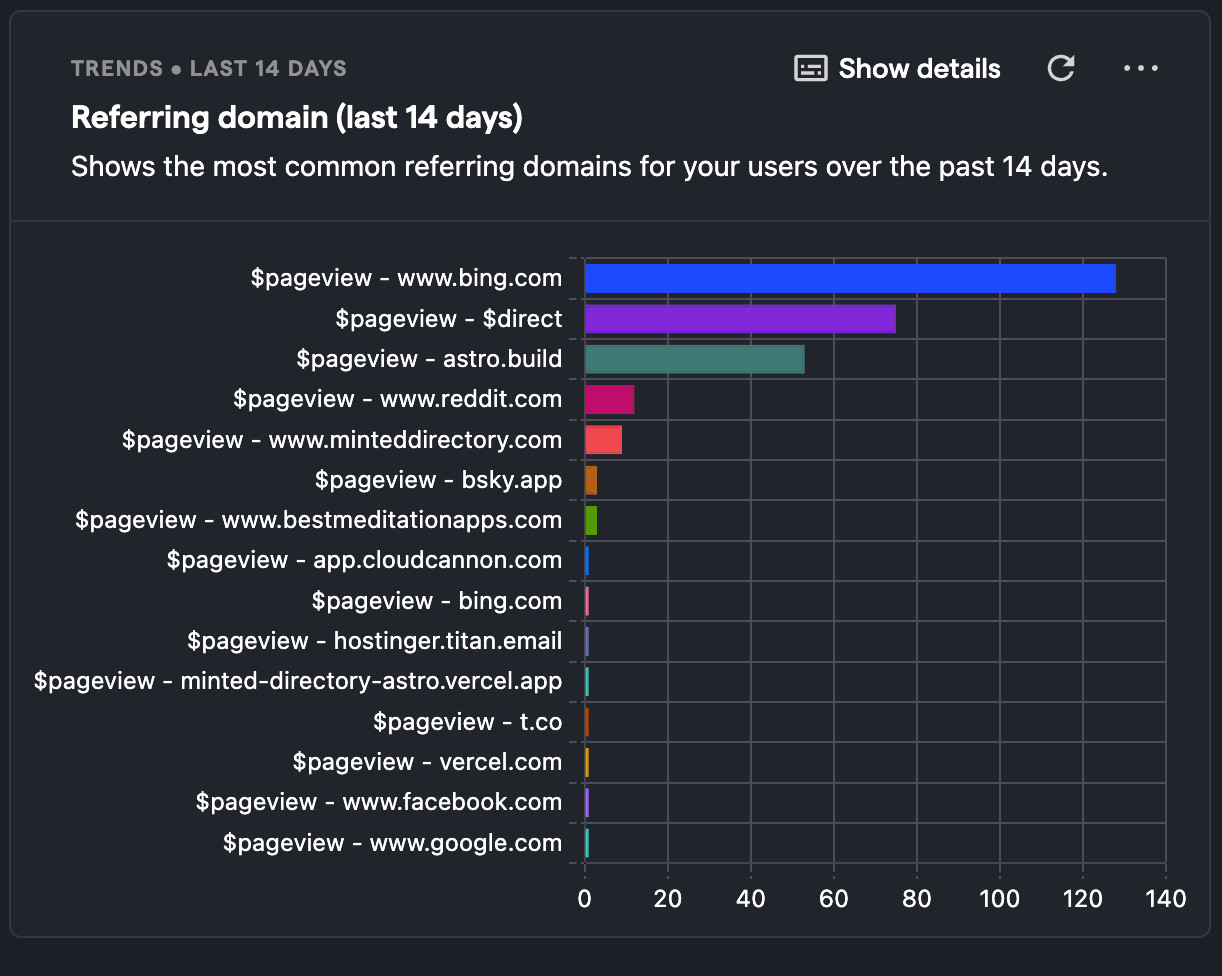The height and width of the screenshot is (976, 1222).
Task: Click the bsky.app orange bar
Action: click(x=591, y=480)
